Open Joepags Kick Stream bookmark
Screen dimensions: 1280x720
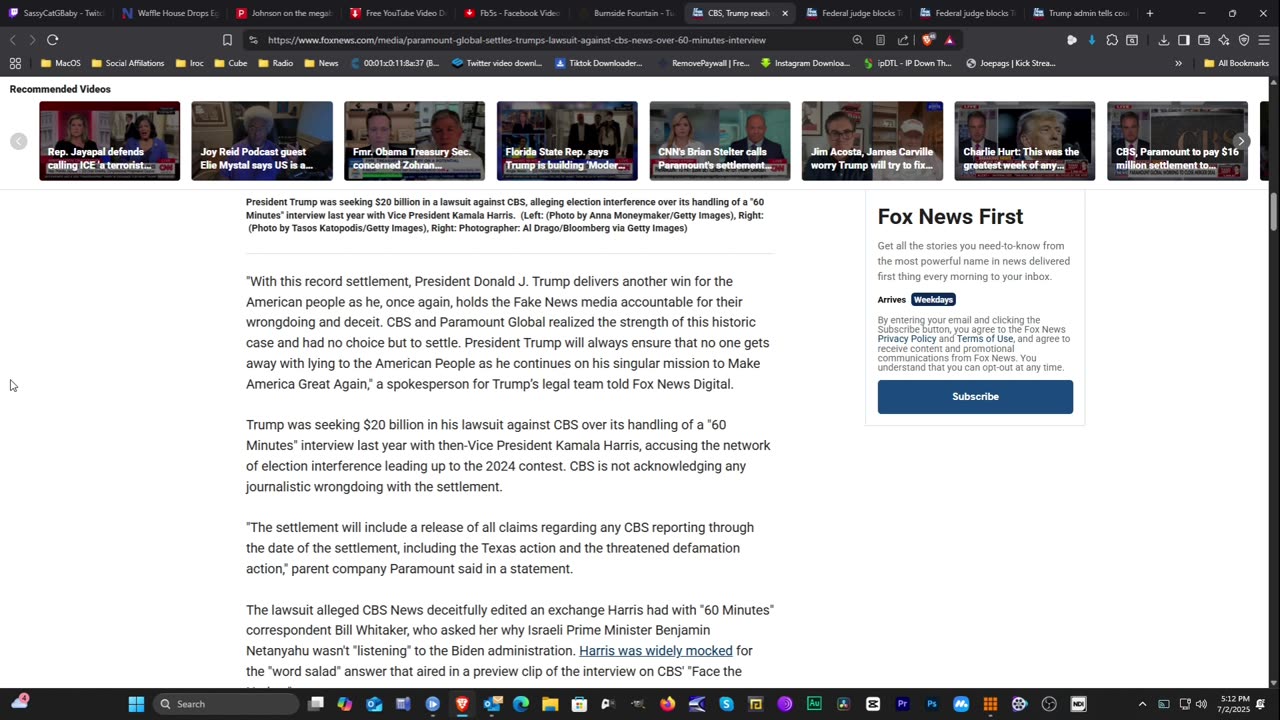[1009, 63]
